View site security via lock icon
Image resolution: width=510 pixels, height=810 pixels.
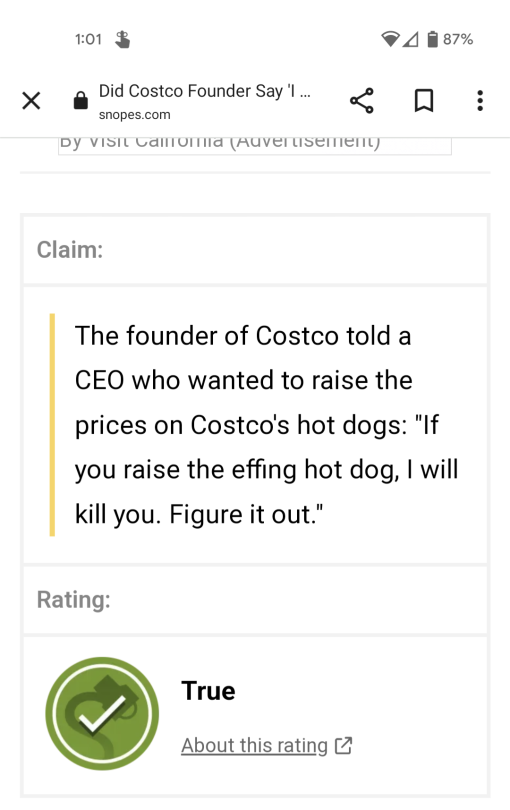[x=81, y=100]
